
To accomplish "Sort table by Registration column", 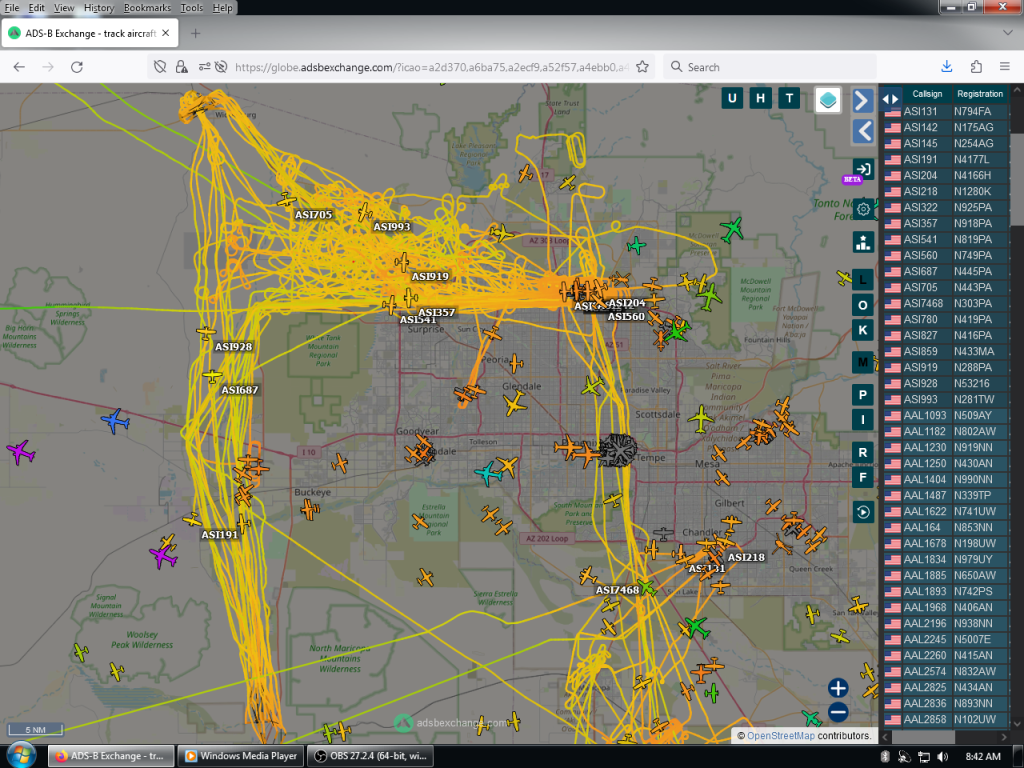I will click(x=980, y=94).
